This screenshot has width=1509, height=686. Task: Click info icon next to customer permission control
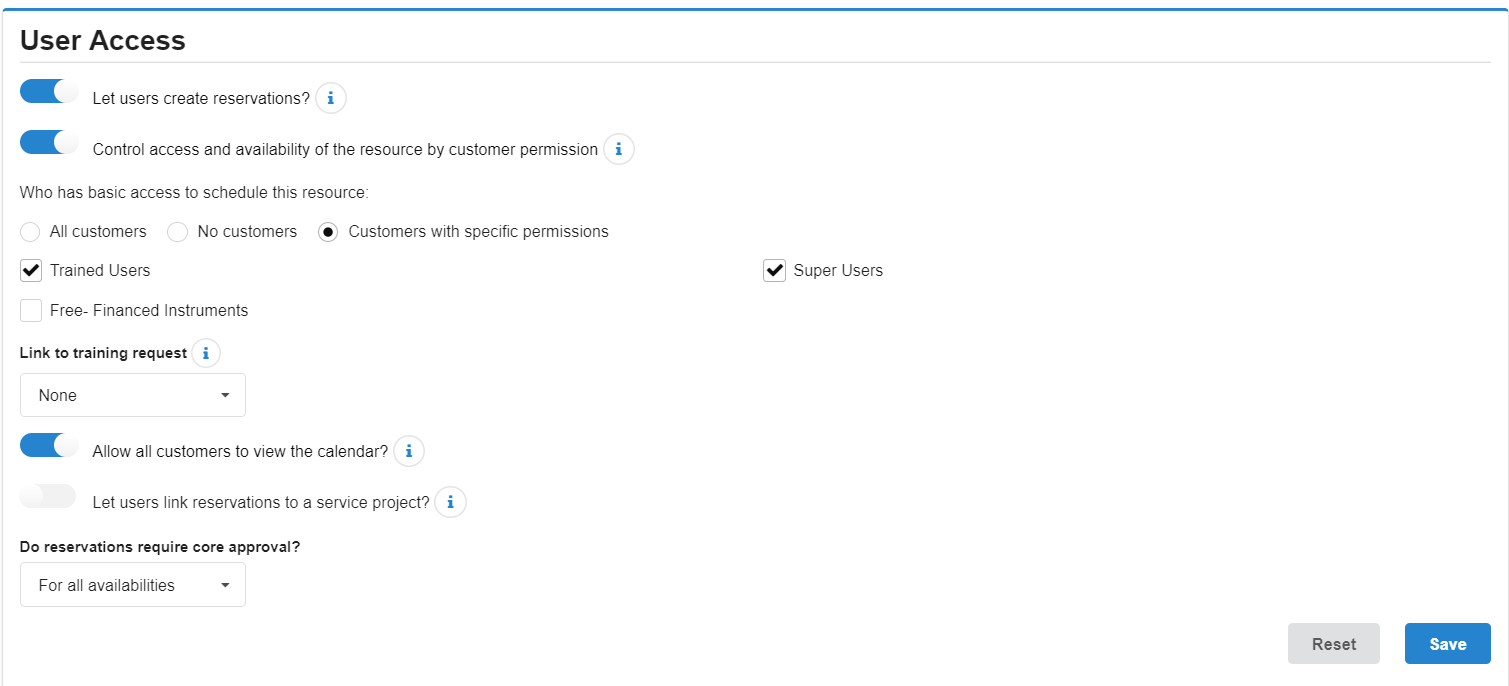tap(619, 149)
